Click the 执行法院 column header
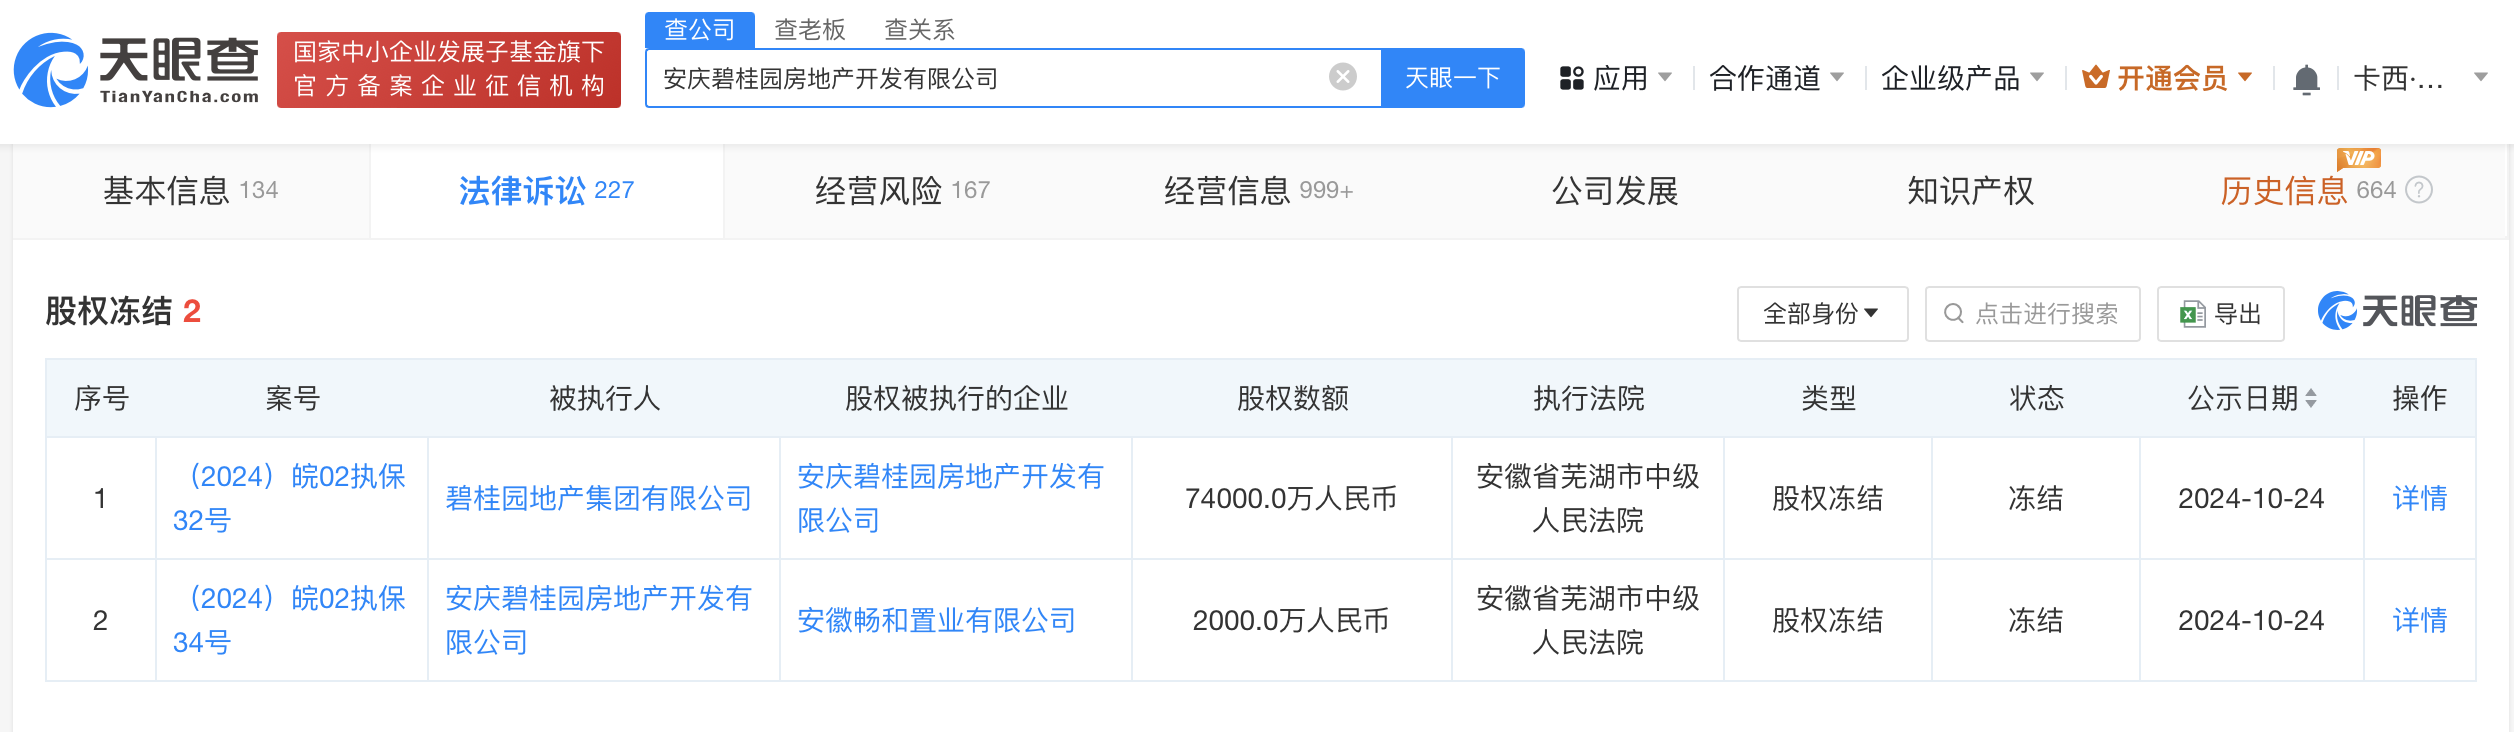 pos(1589,398)
